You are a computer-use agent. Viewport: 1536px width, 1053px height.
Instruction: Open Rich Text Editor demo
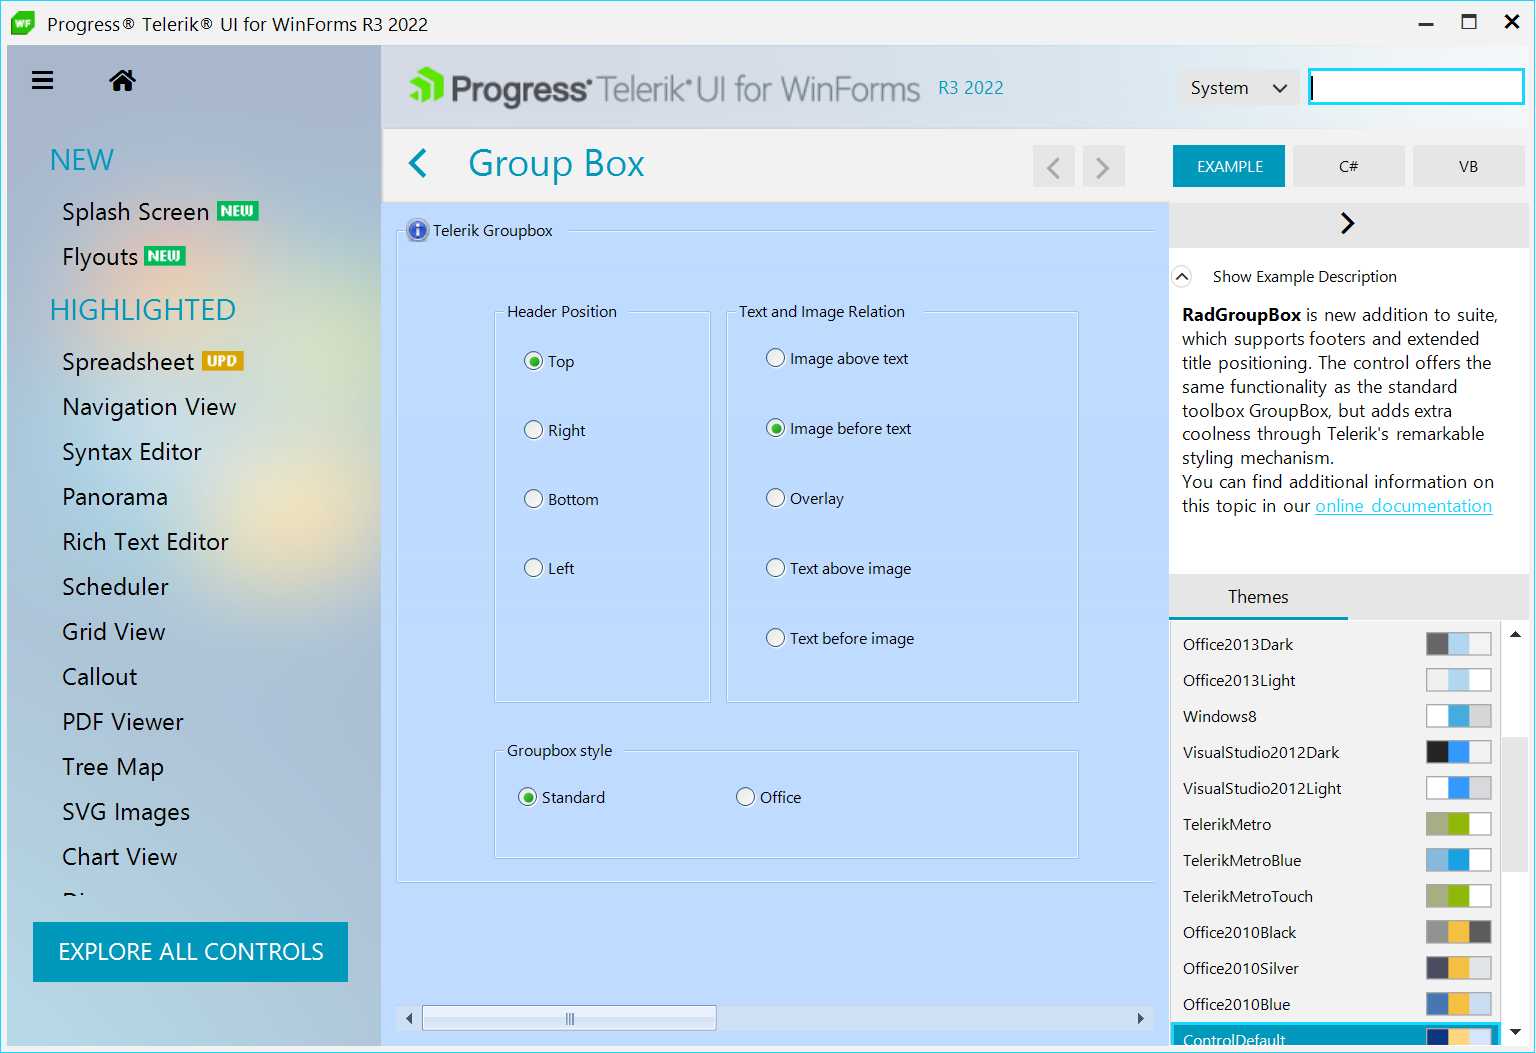[x=145, y=542]
